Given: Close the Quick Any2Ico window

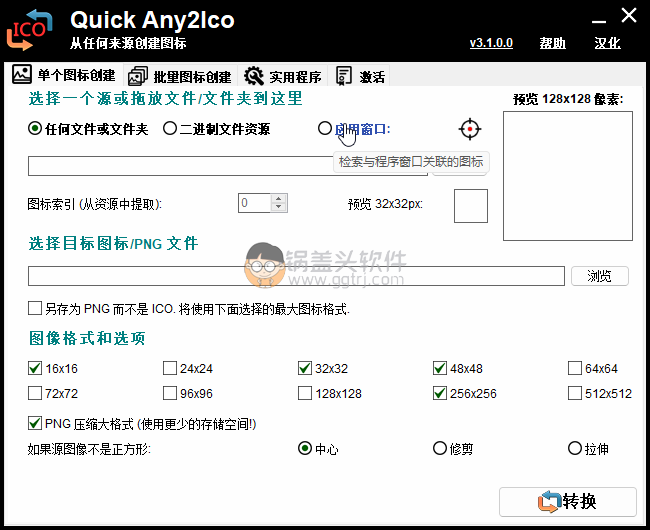Looking at the screenshot, I should [x=628, y=16].
